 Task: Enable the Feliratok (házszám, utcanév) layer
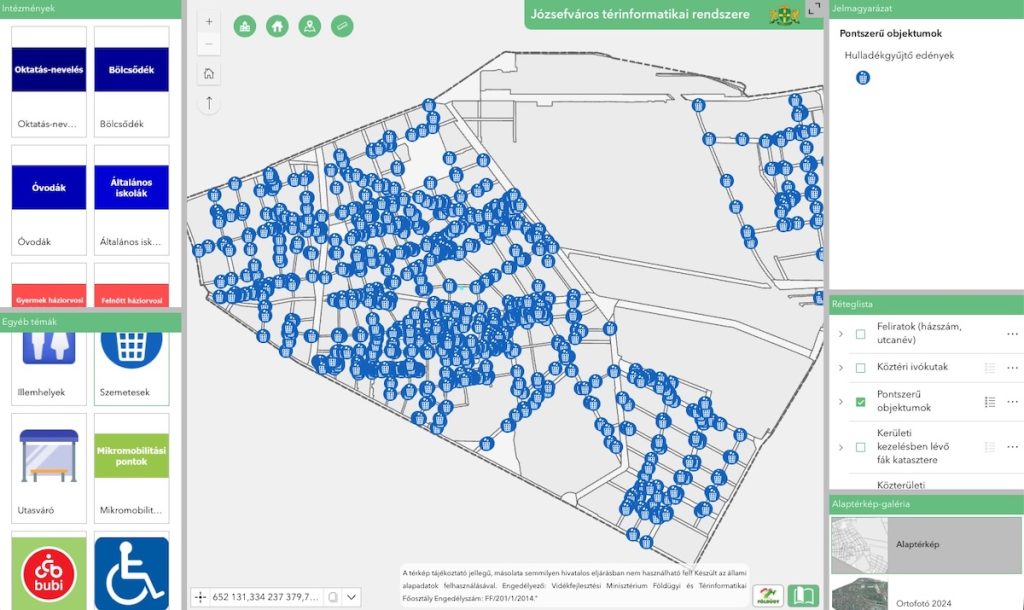(x=861, y=334)
